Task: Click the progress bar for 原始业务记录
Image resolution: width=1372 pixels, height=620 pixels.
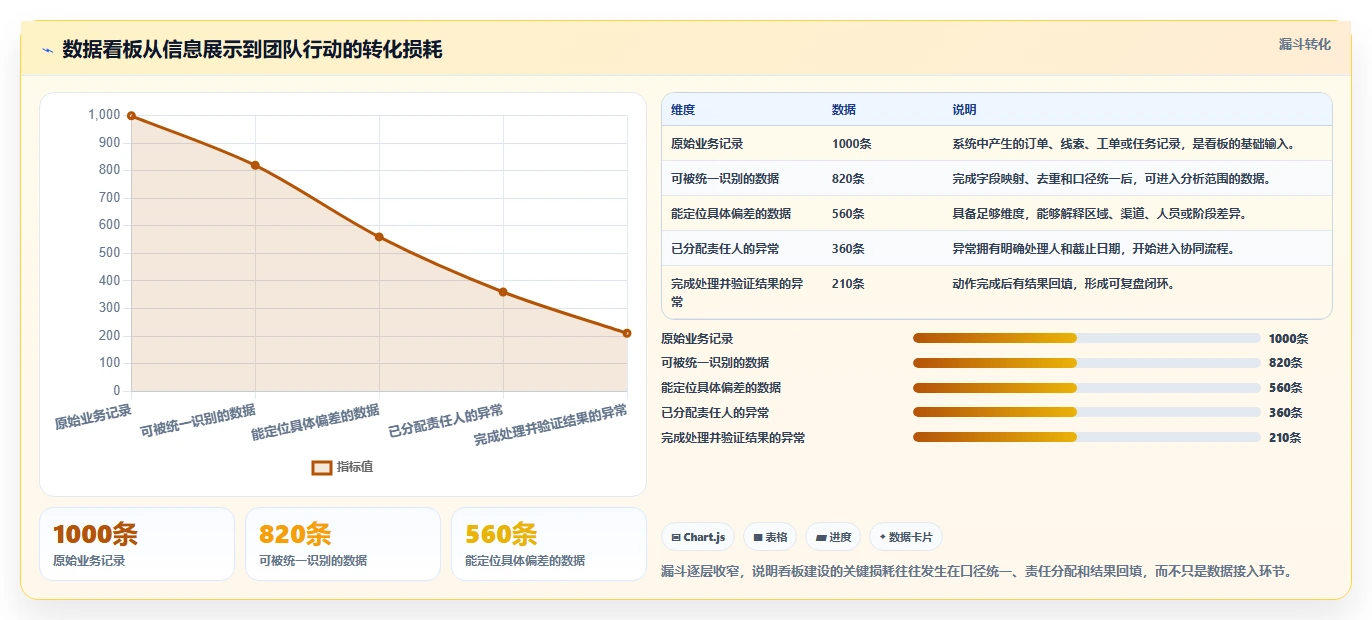Action: pos(1086,338)
